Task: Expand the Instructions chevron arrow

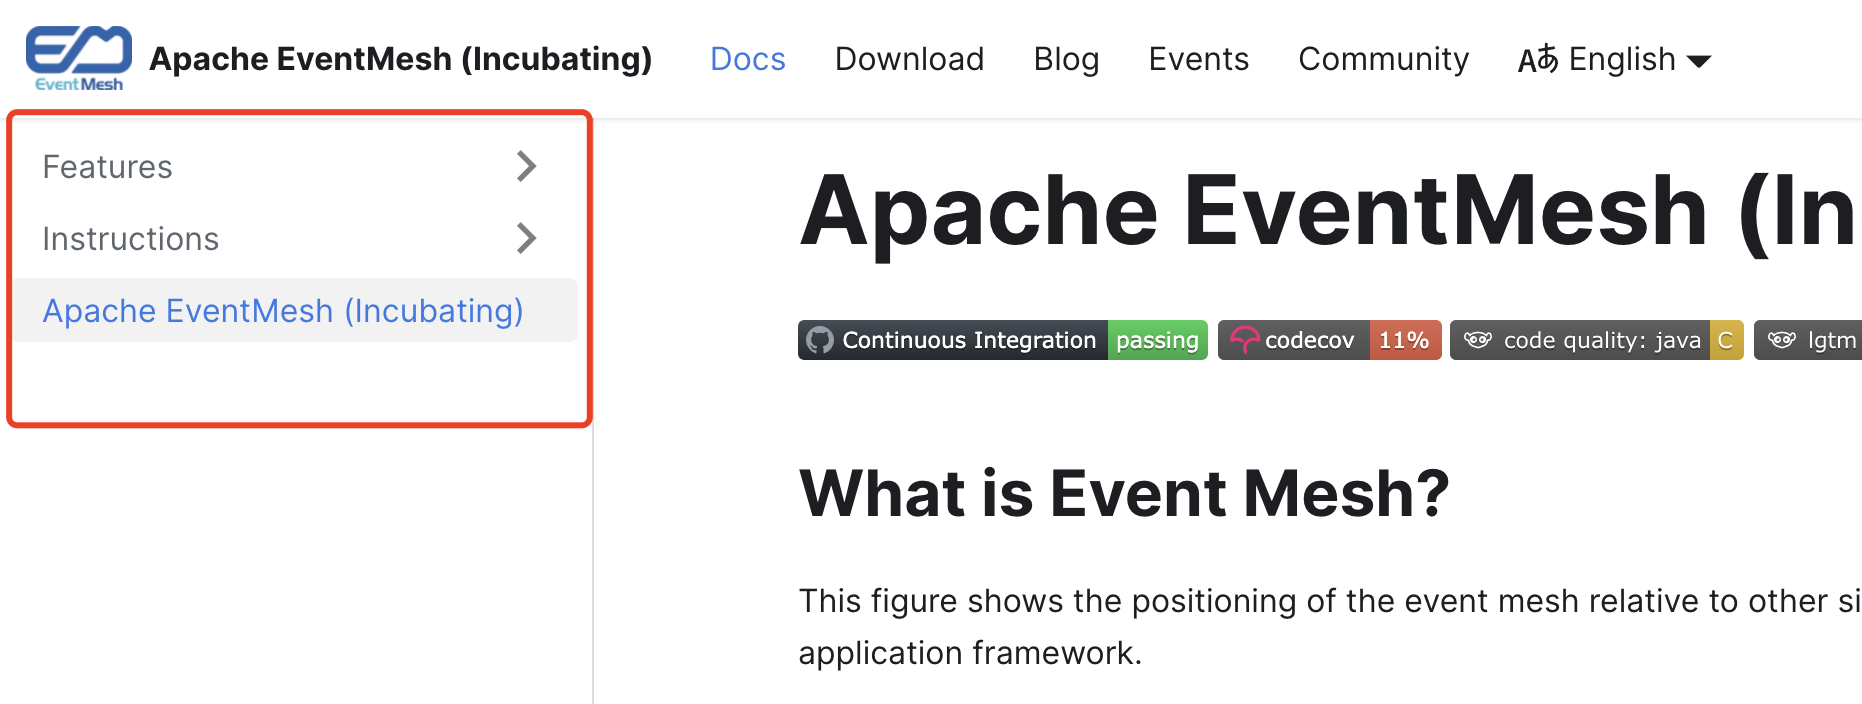Action: (x=527, y=238)
